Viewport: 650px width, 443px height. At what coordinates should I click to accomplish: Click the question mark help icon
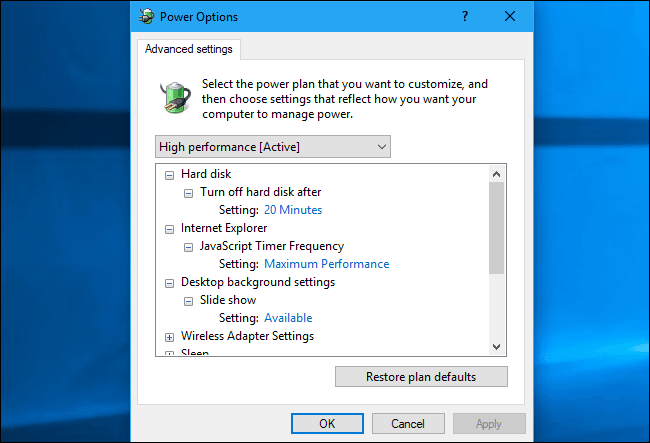465,16
